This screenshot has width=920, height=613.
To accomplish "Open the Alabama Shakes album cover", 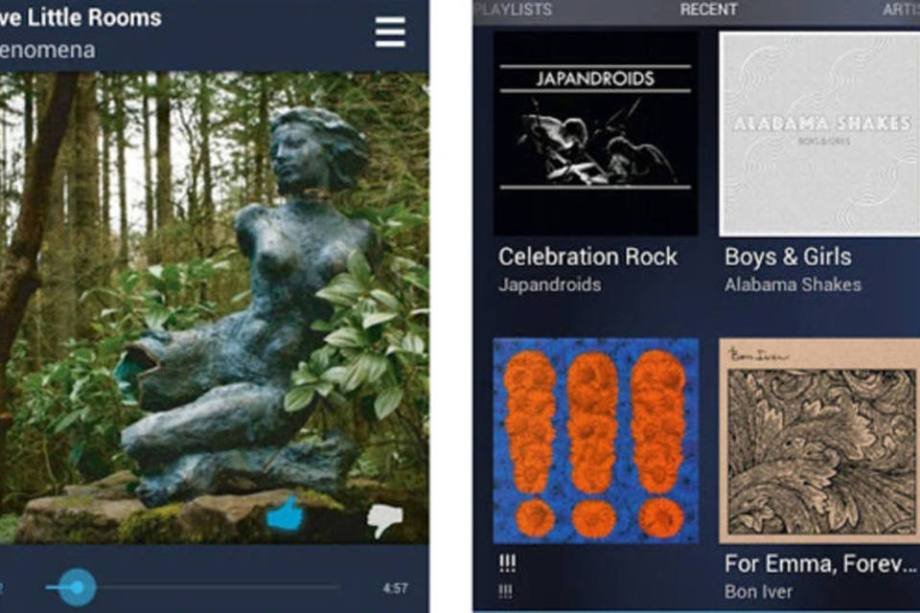I will coord(819,134).
